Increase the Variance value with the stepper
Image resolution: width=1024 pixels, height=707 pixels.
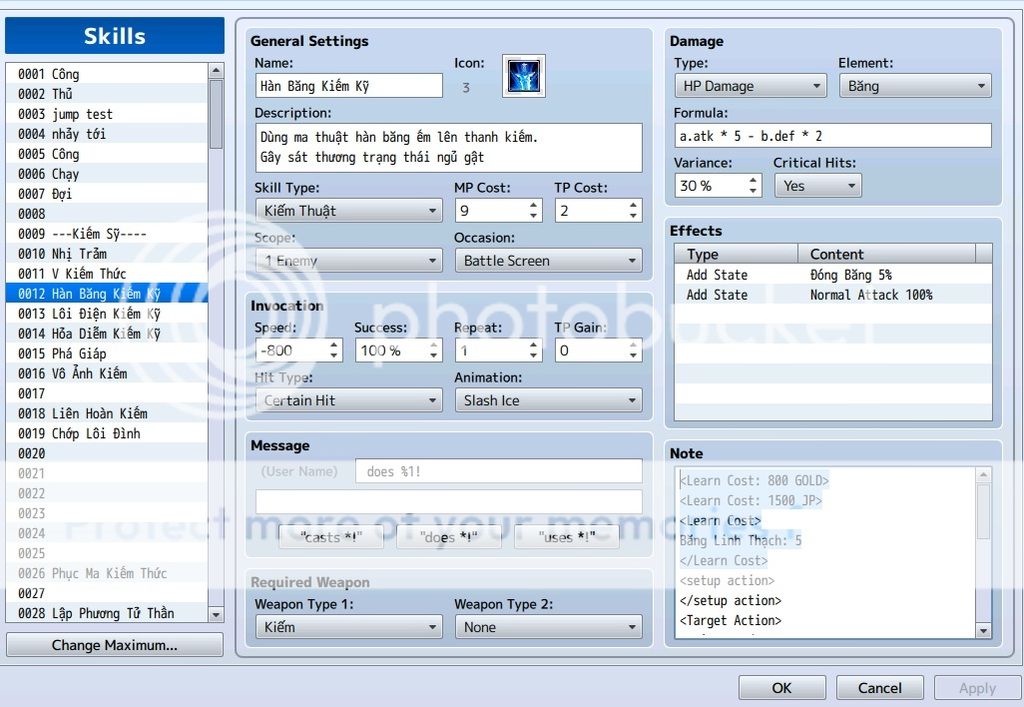[753, 180]
